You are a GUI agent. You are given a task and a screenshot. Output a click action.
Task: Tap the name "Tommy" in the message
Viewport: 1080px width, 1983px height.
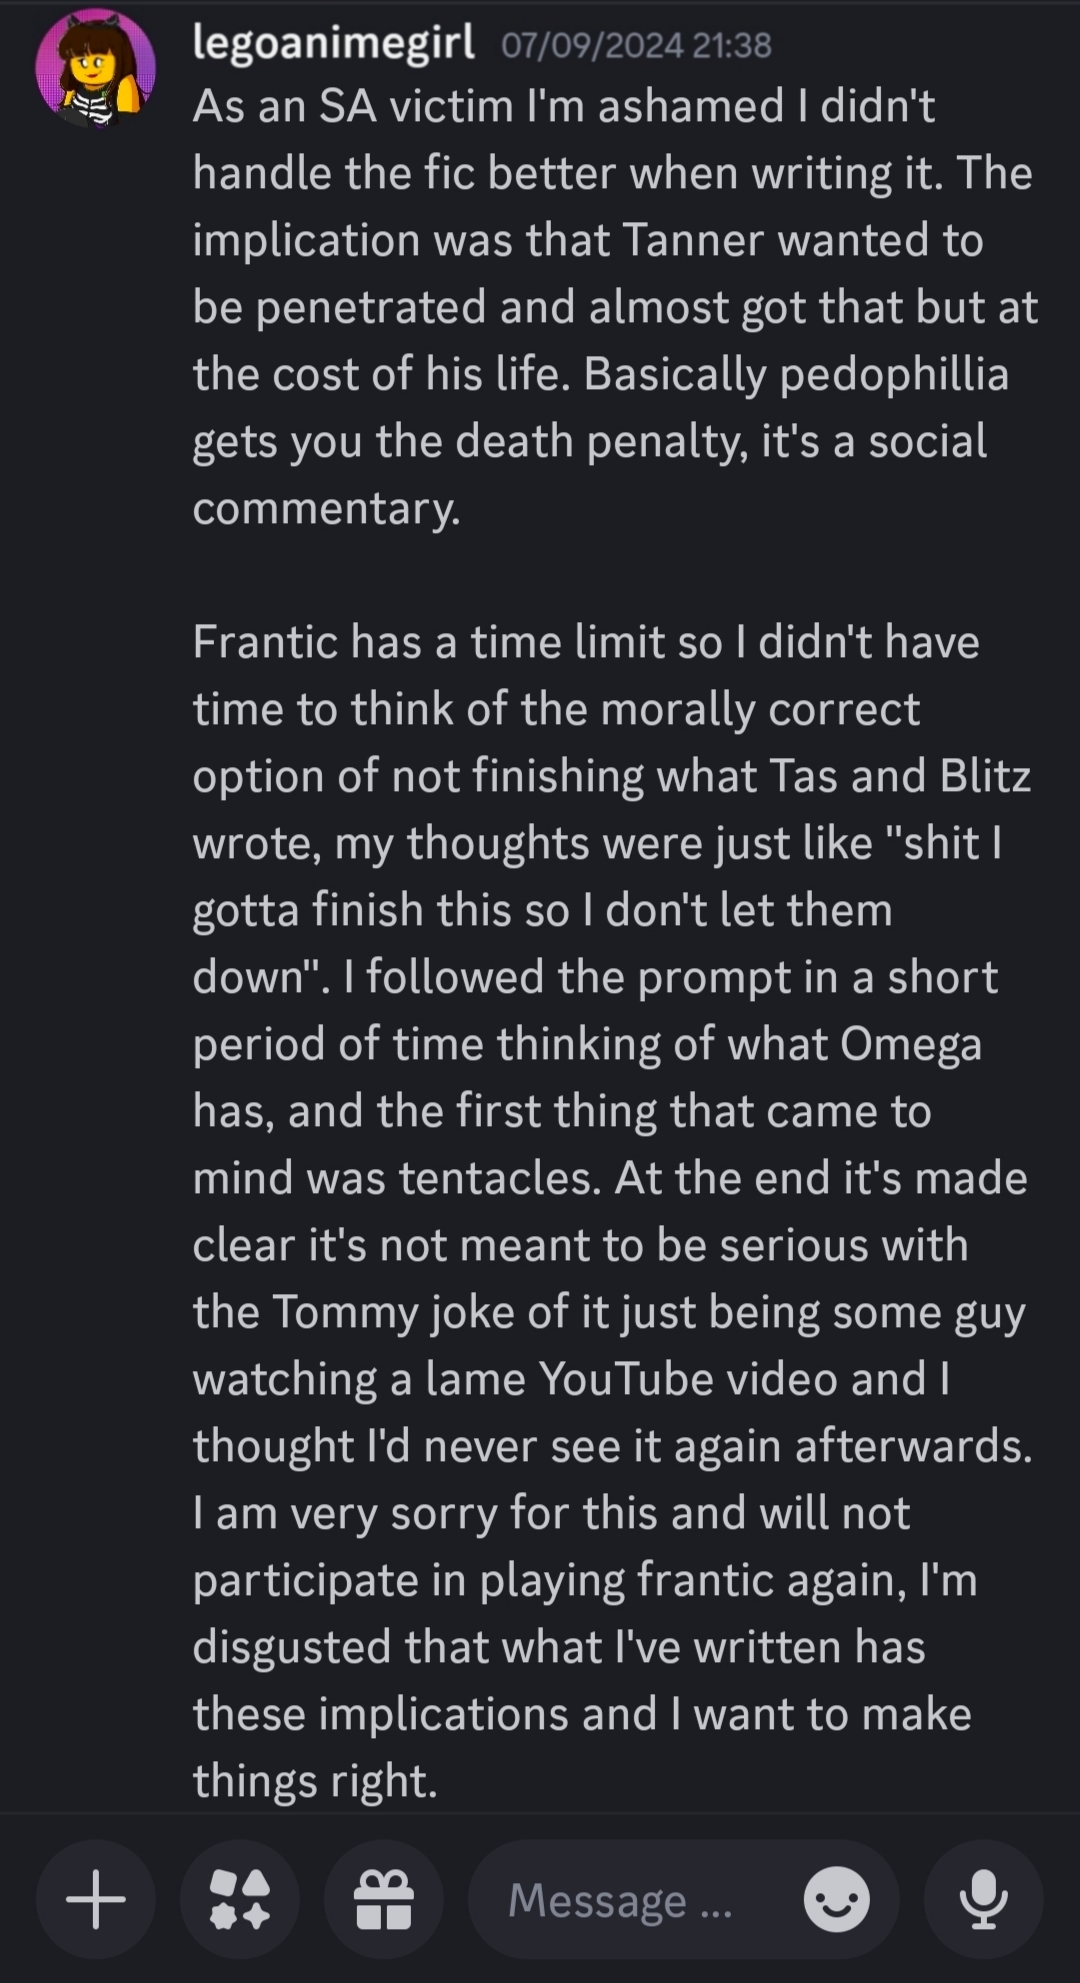pos(344,1312)
